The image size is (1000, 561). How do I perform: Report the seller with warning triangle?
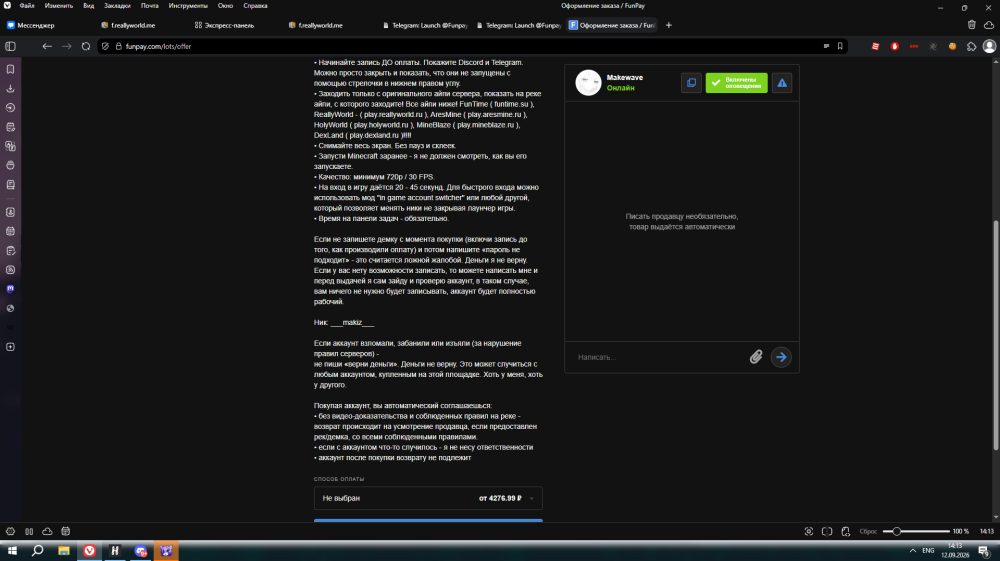click(782, 83)
